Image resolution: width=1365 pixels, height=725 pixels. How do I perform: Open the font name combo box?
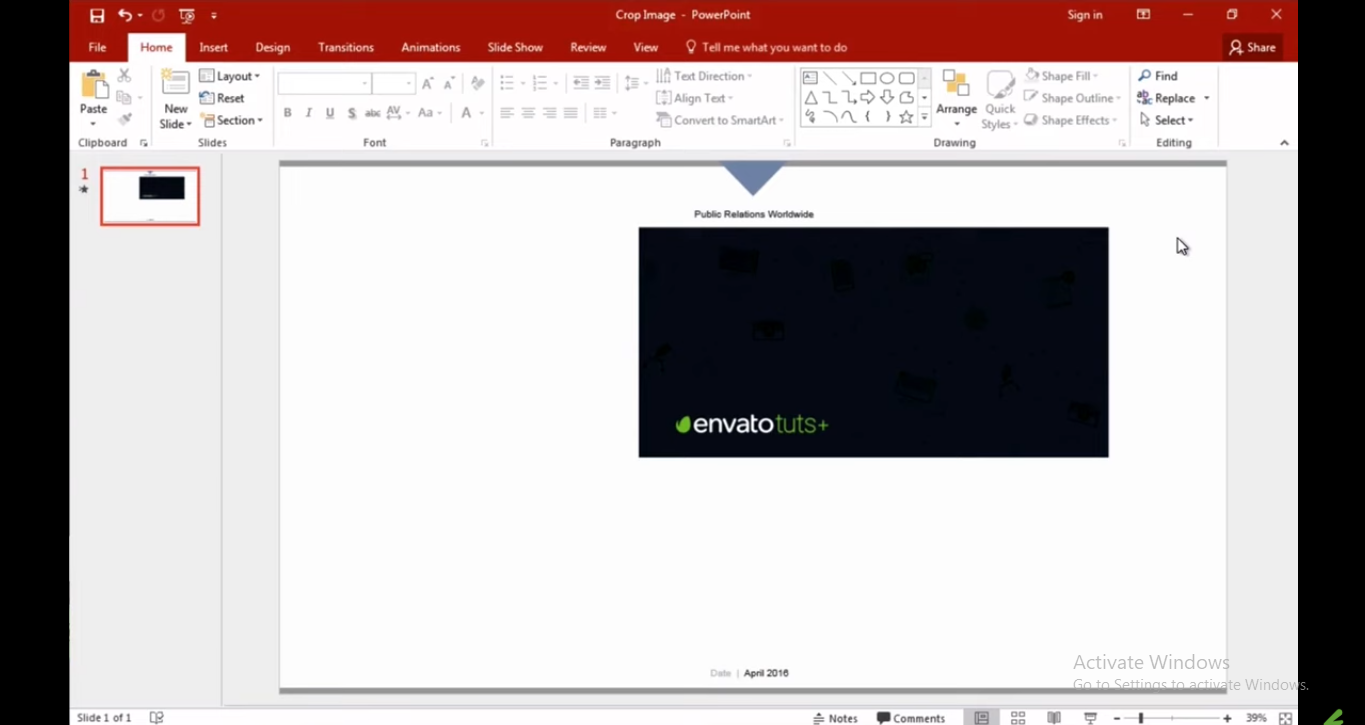point(324,84)
